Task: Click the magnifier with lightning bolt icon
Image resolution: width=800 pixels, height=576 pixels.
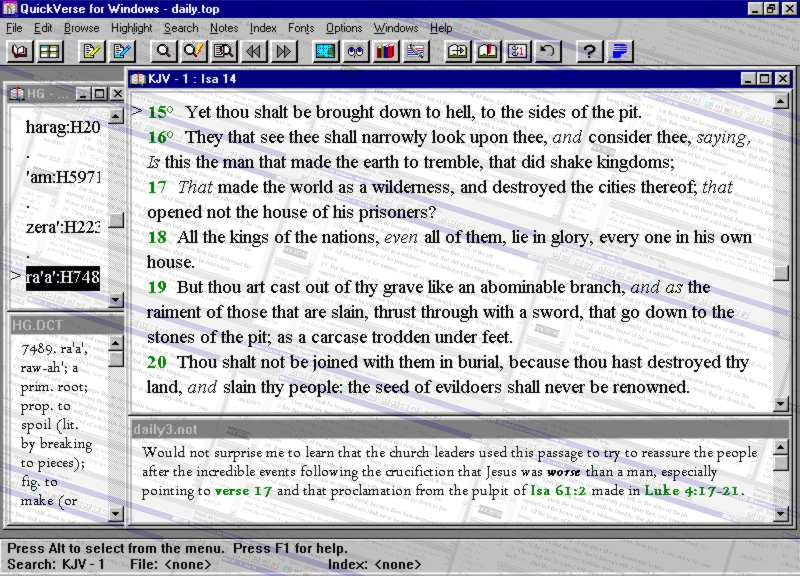Action: tap(193, 52)
